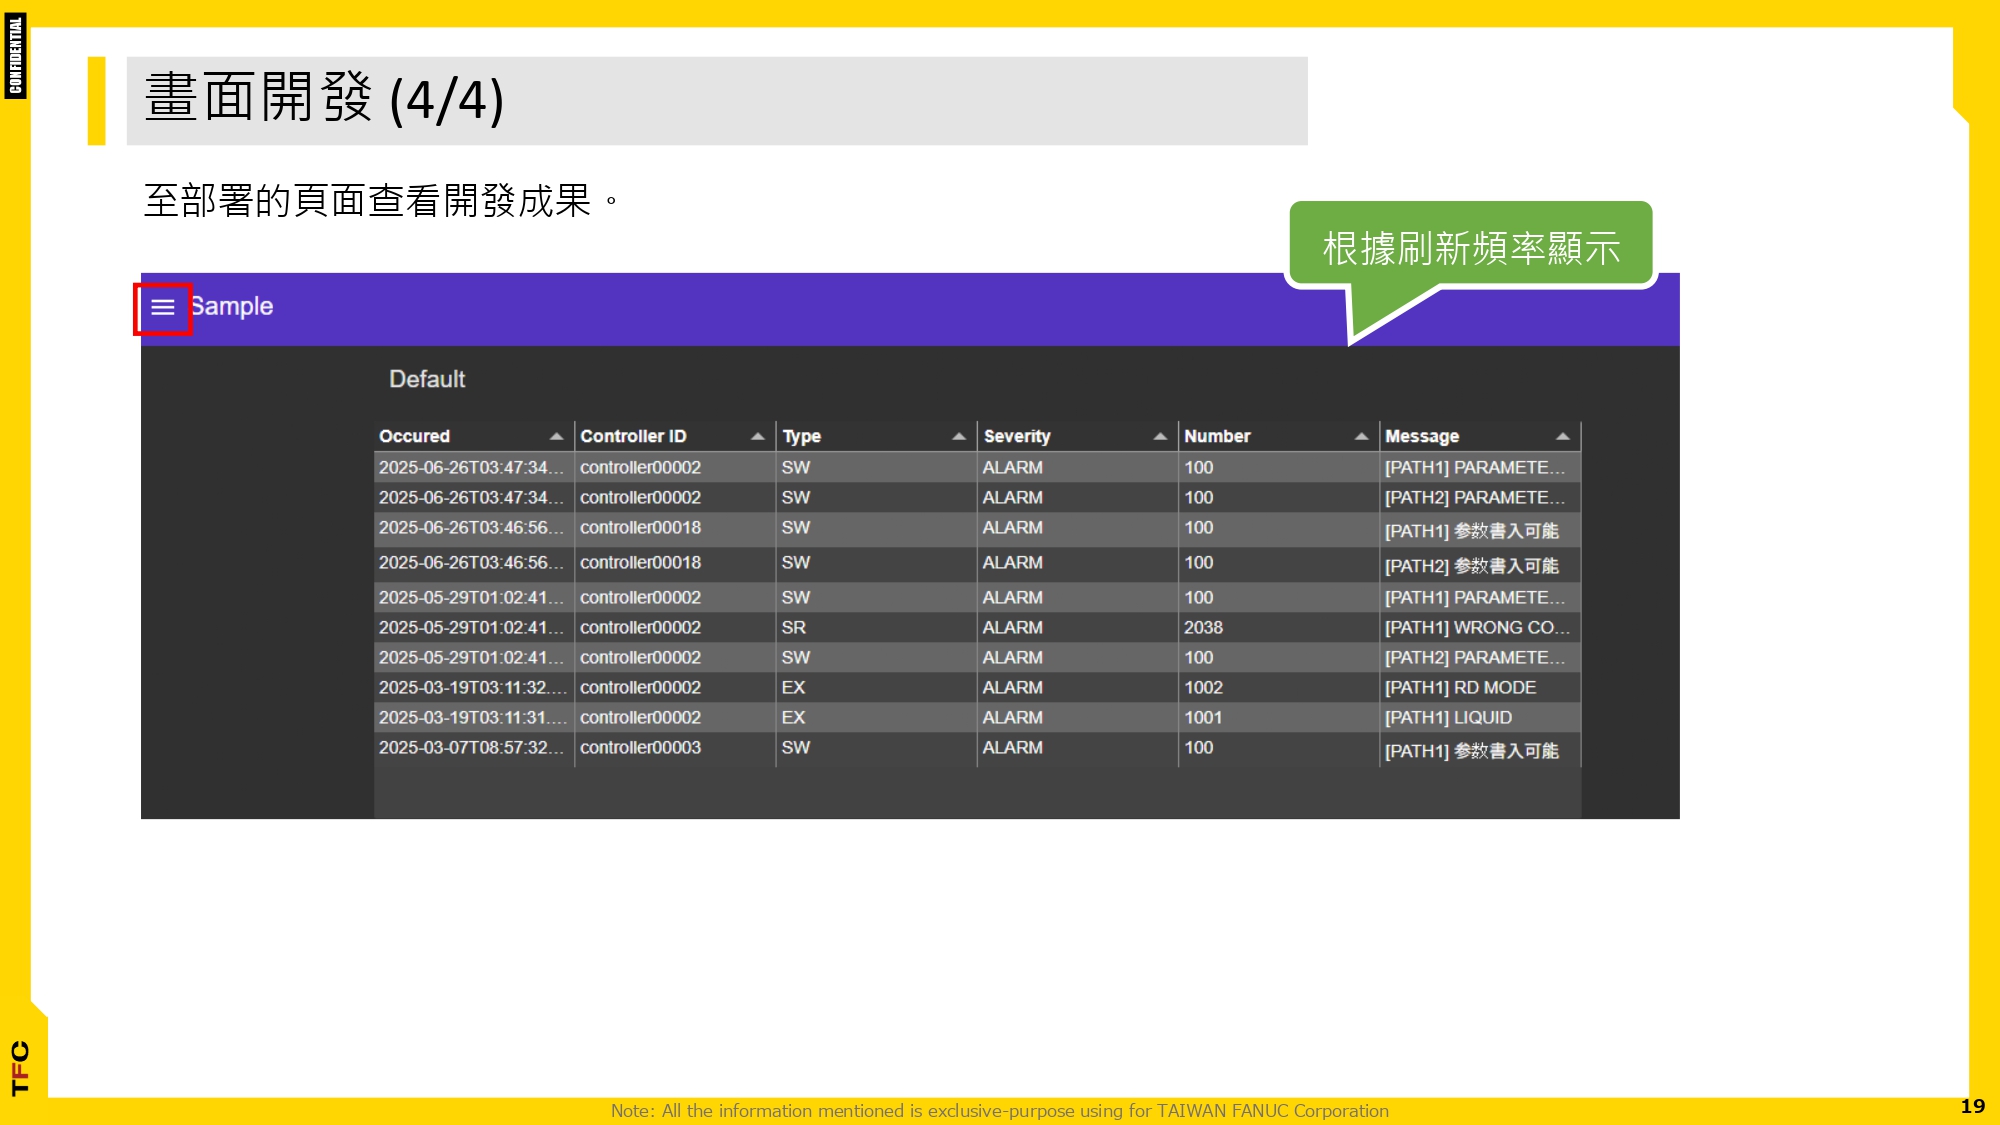Click sort arrow in Severity column header

pyautogui.click(x=1159, y=437)
